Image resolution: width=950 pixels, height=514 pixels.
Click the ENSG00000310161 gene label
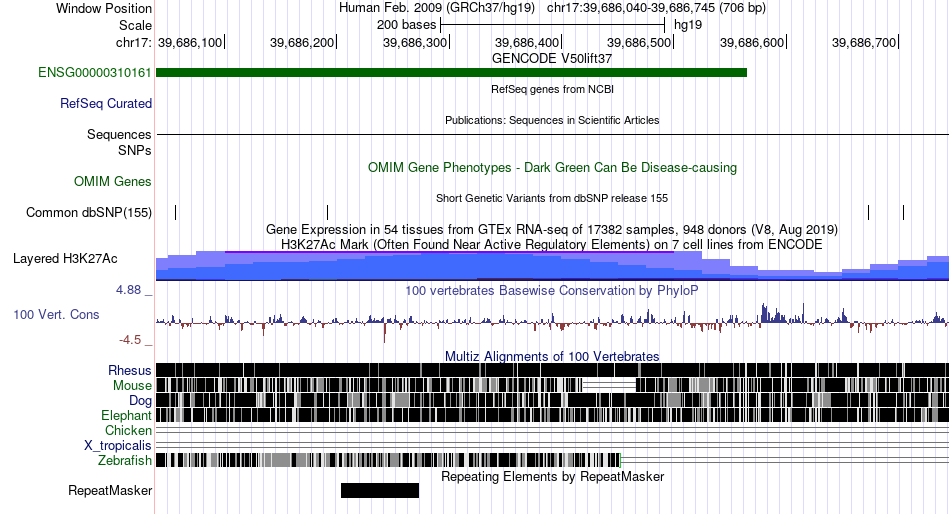click(x=95, y=73)
